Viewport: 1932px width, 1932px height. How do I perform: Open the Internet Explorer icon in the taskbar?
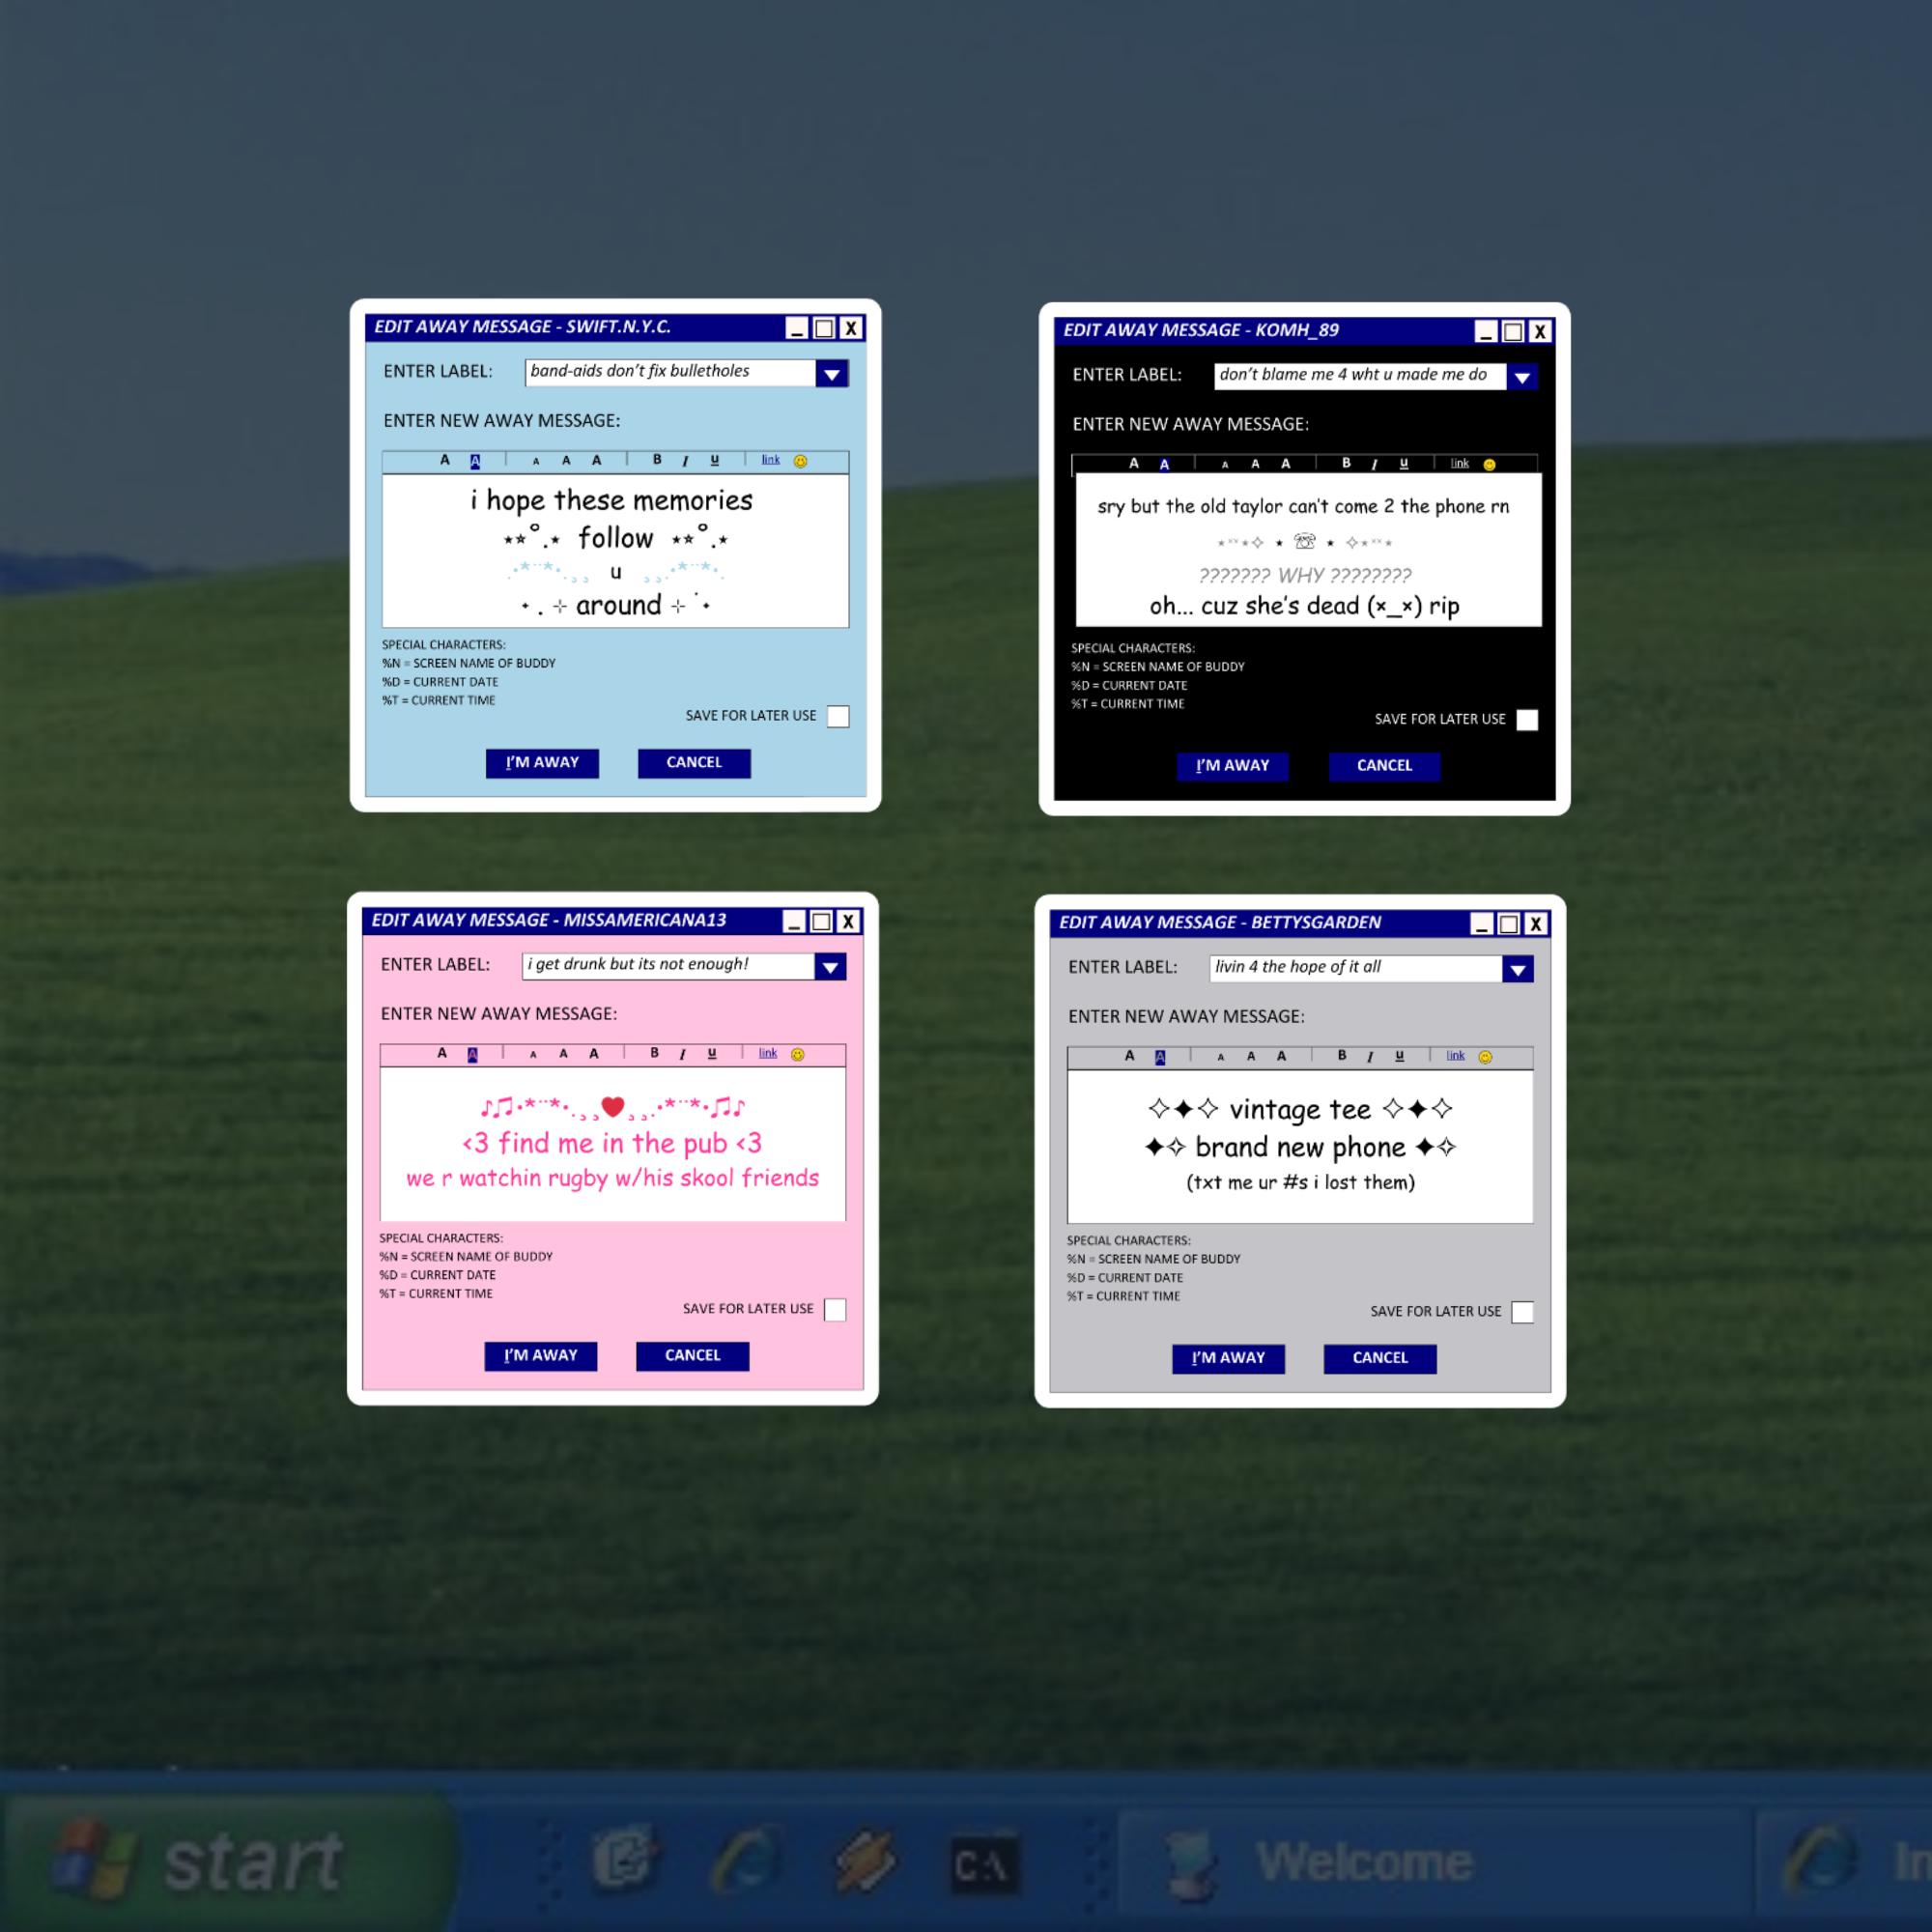pyautogui.click(x=748, y=1862)
